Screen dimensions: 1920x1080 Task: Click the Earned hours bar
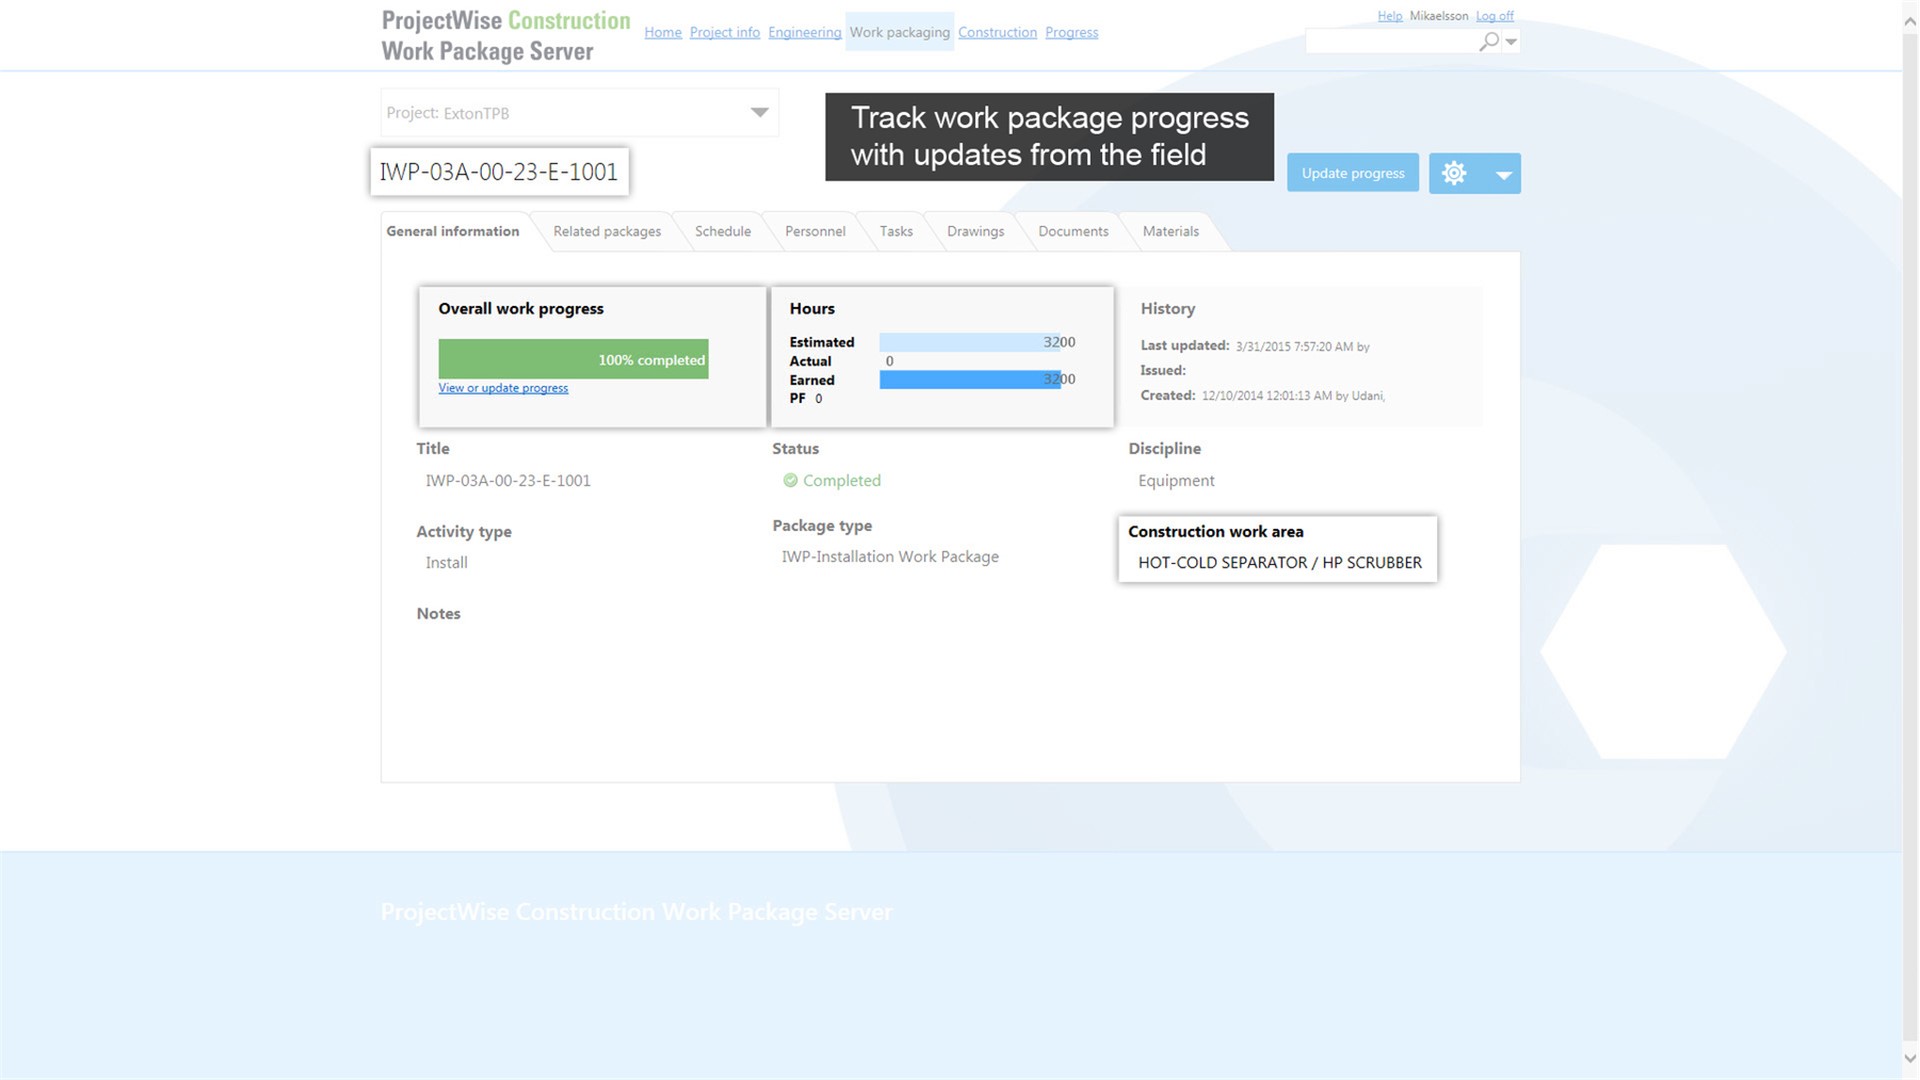(x=970, y=379)
